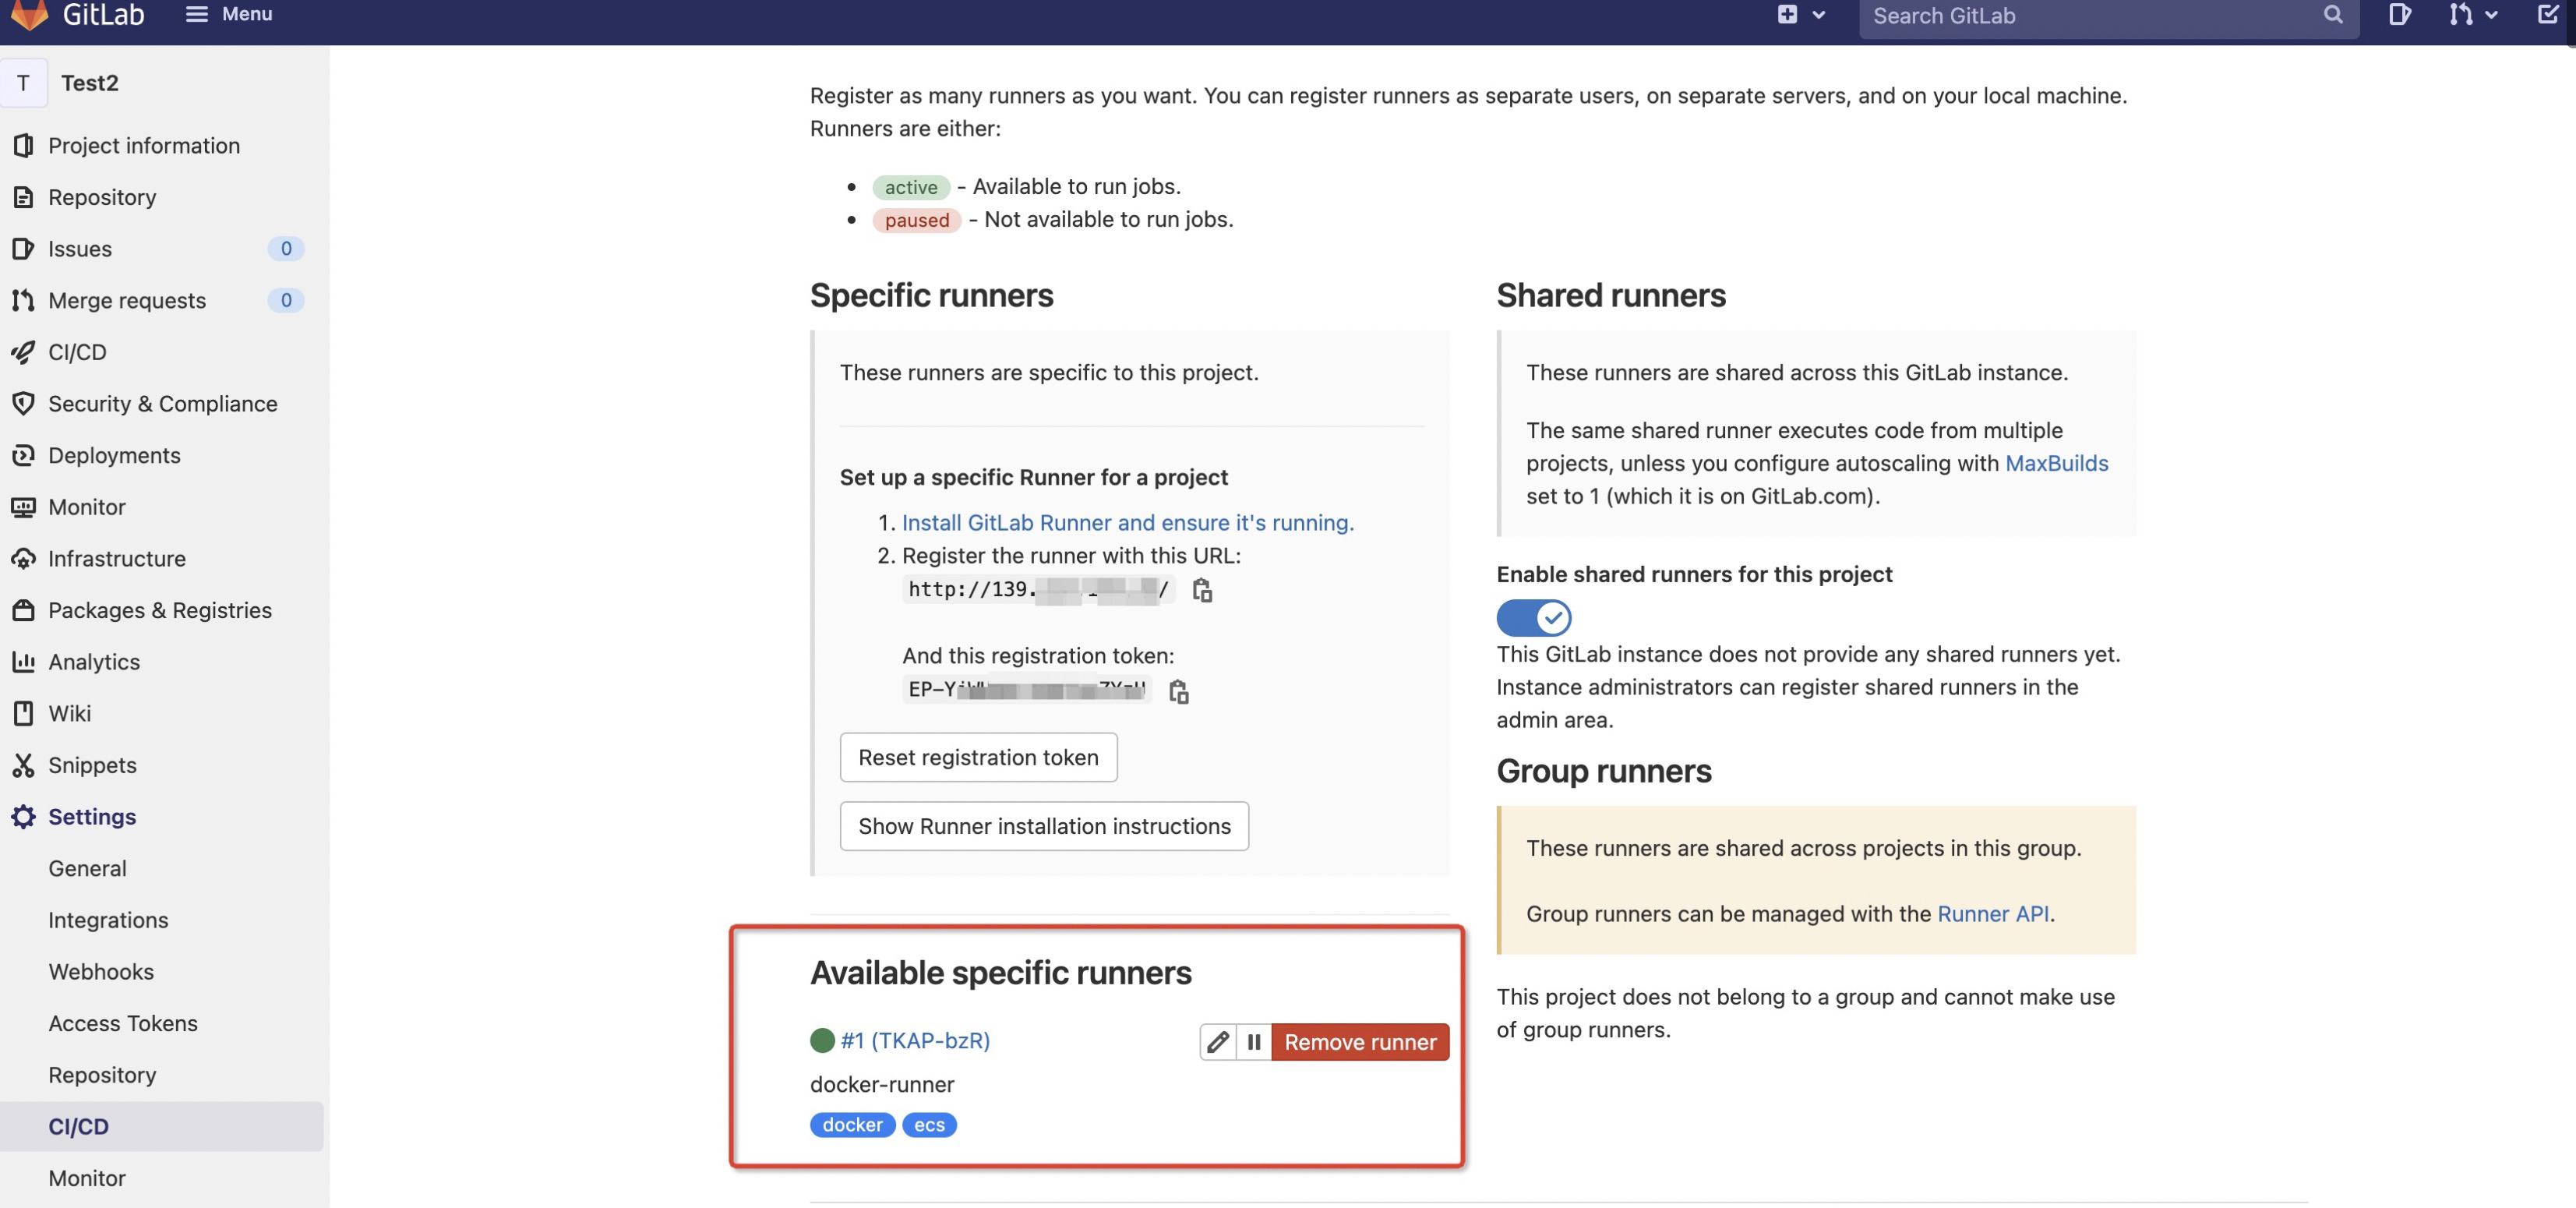Click the red Remove runner button

pyautogui.click(x=1359, y=1042)
